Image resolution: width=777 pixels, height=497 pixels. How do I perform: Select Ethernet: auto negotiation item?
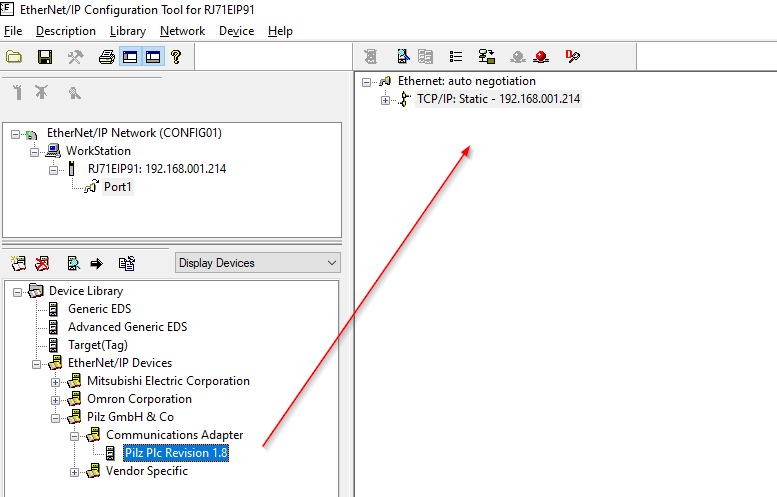[x=467, y=81]
